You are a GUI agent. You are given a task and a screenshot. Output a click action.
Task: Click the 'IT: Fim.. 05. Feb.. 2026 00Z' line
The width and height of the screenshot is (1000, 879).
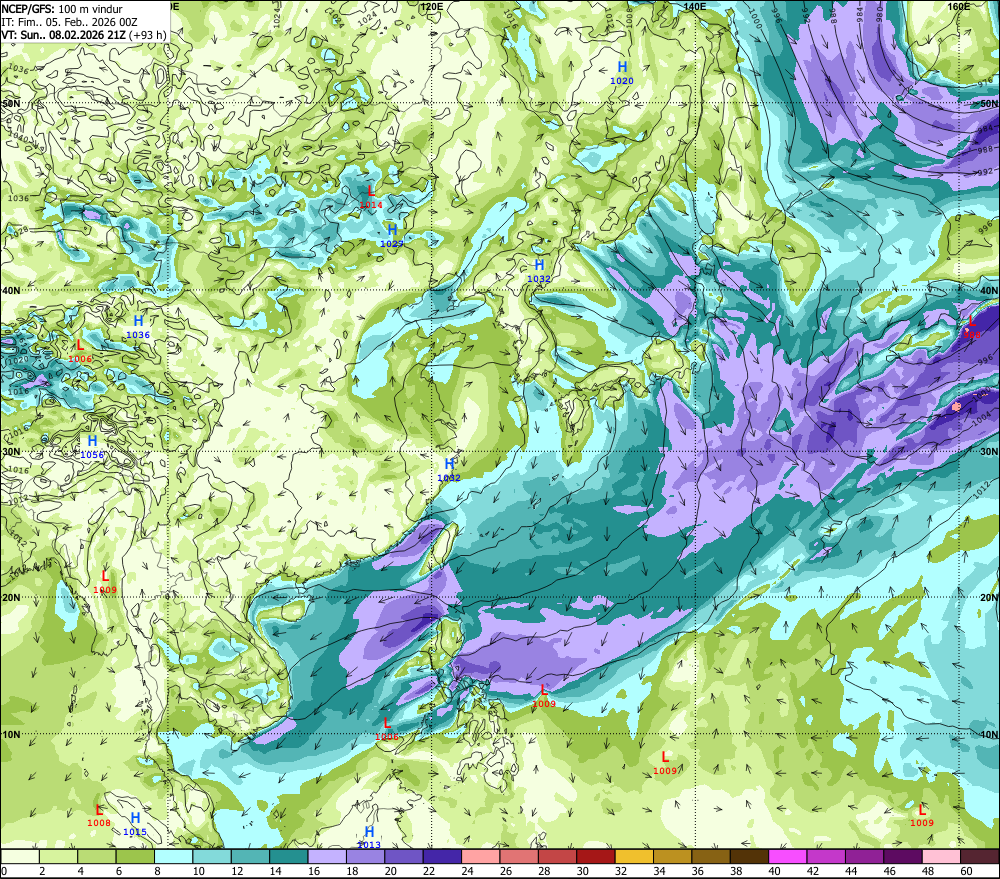[70, 22]
